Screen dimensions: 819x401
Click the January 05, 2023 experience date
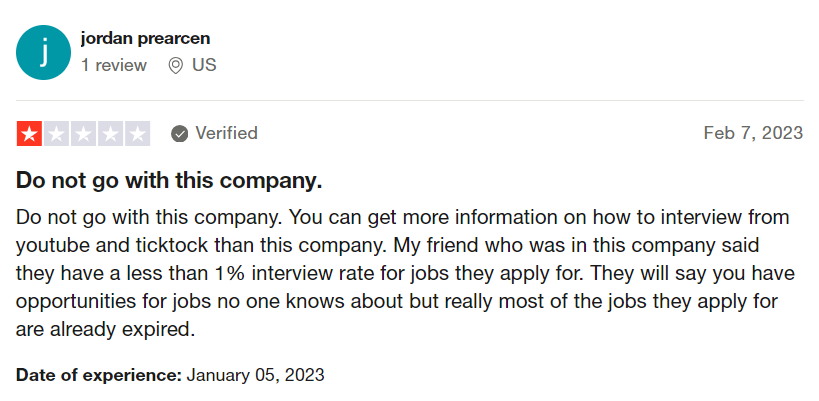point(255,375)
